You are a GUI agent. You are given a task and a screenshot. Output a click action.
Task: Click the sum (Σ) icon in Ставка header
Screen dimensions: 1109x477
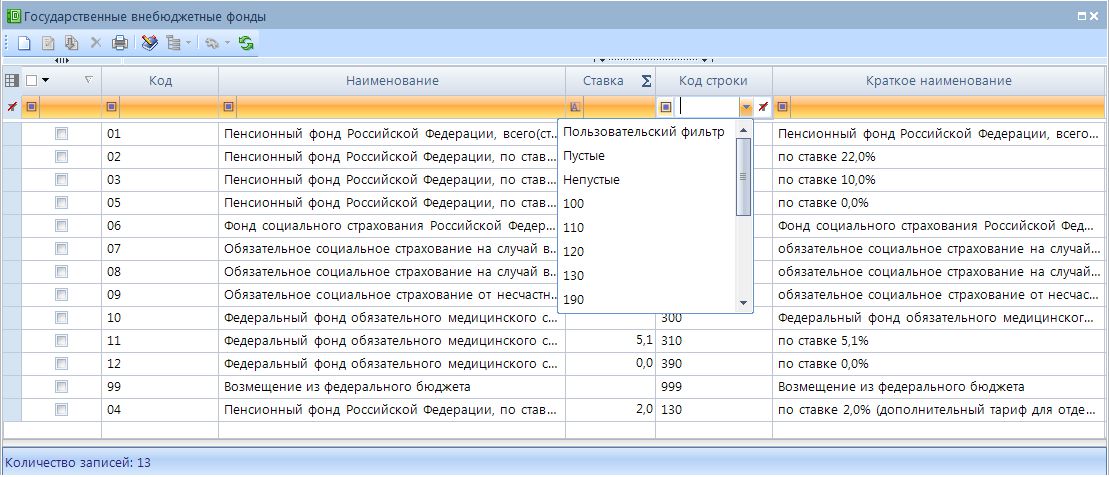point(645,81)
